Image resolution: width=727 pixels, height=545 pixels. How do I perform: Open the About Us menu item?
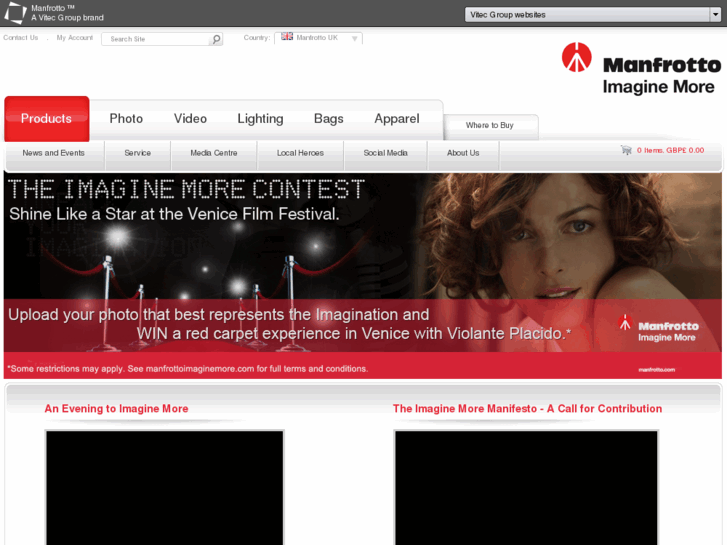[463, 153]
